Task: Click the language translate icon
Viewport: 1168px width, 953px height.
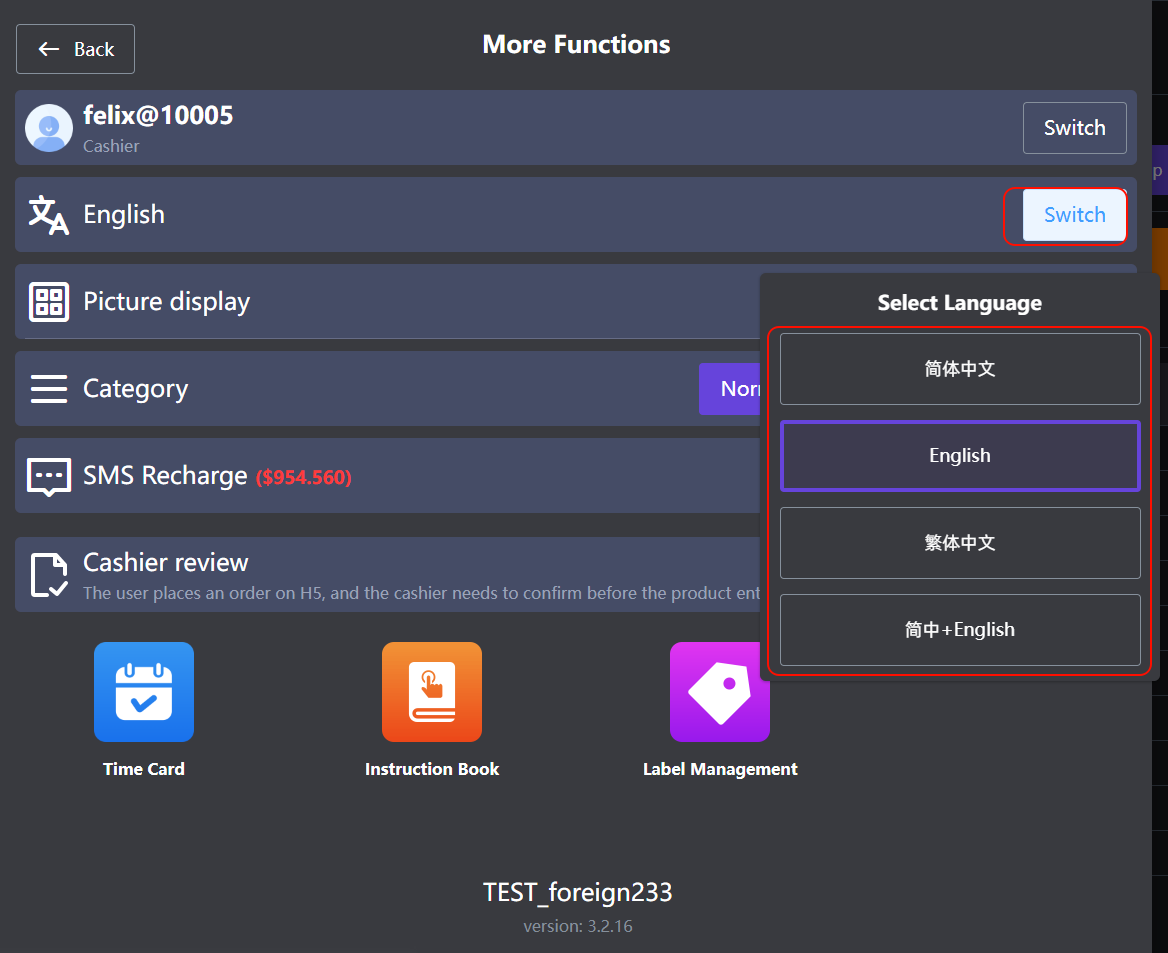Action: pyautogui.click(x=48, y=215)
